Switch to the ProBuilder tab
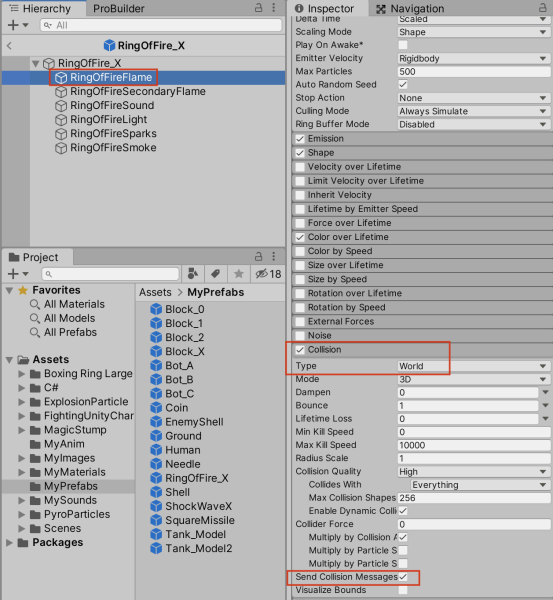The height and width of the screenshot is (600, 553). coord(119,8)
